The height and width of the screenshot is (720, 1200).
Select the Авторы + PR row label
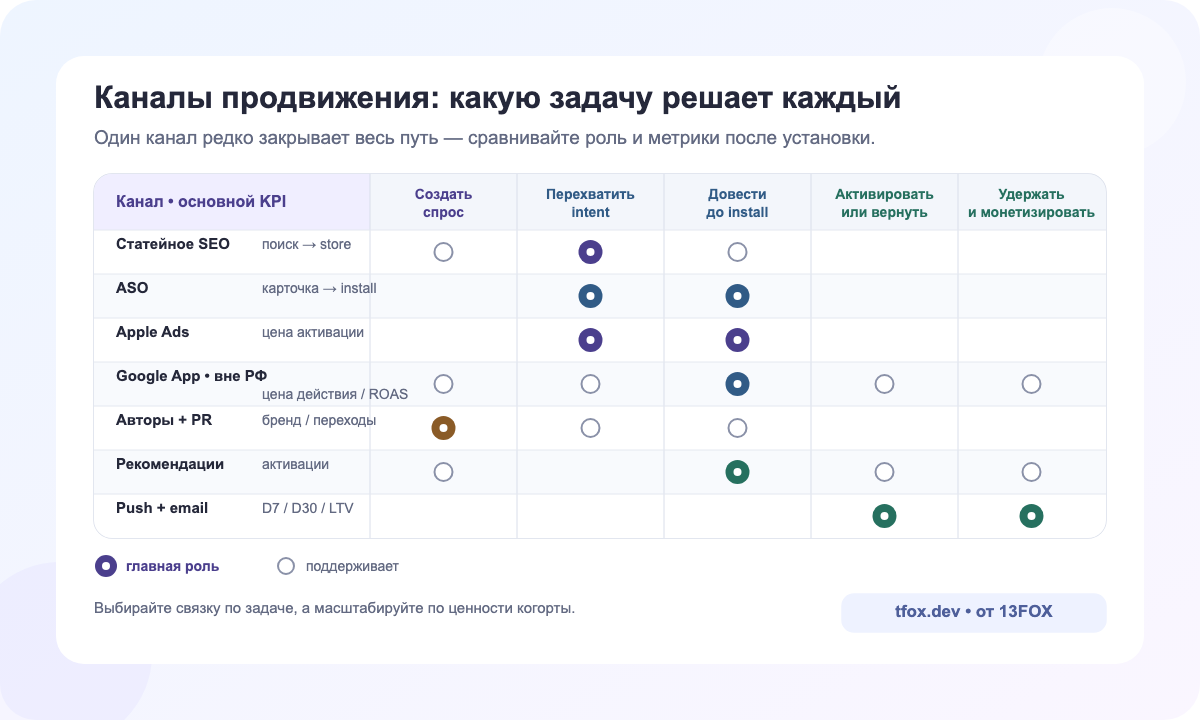(164, 420)
